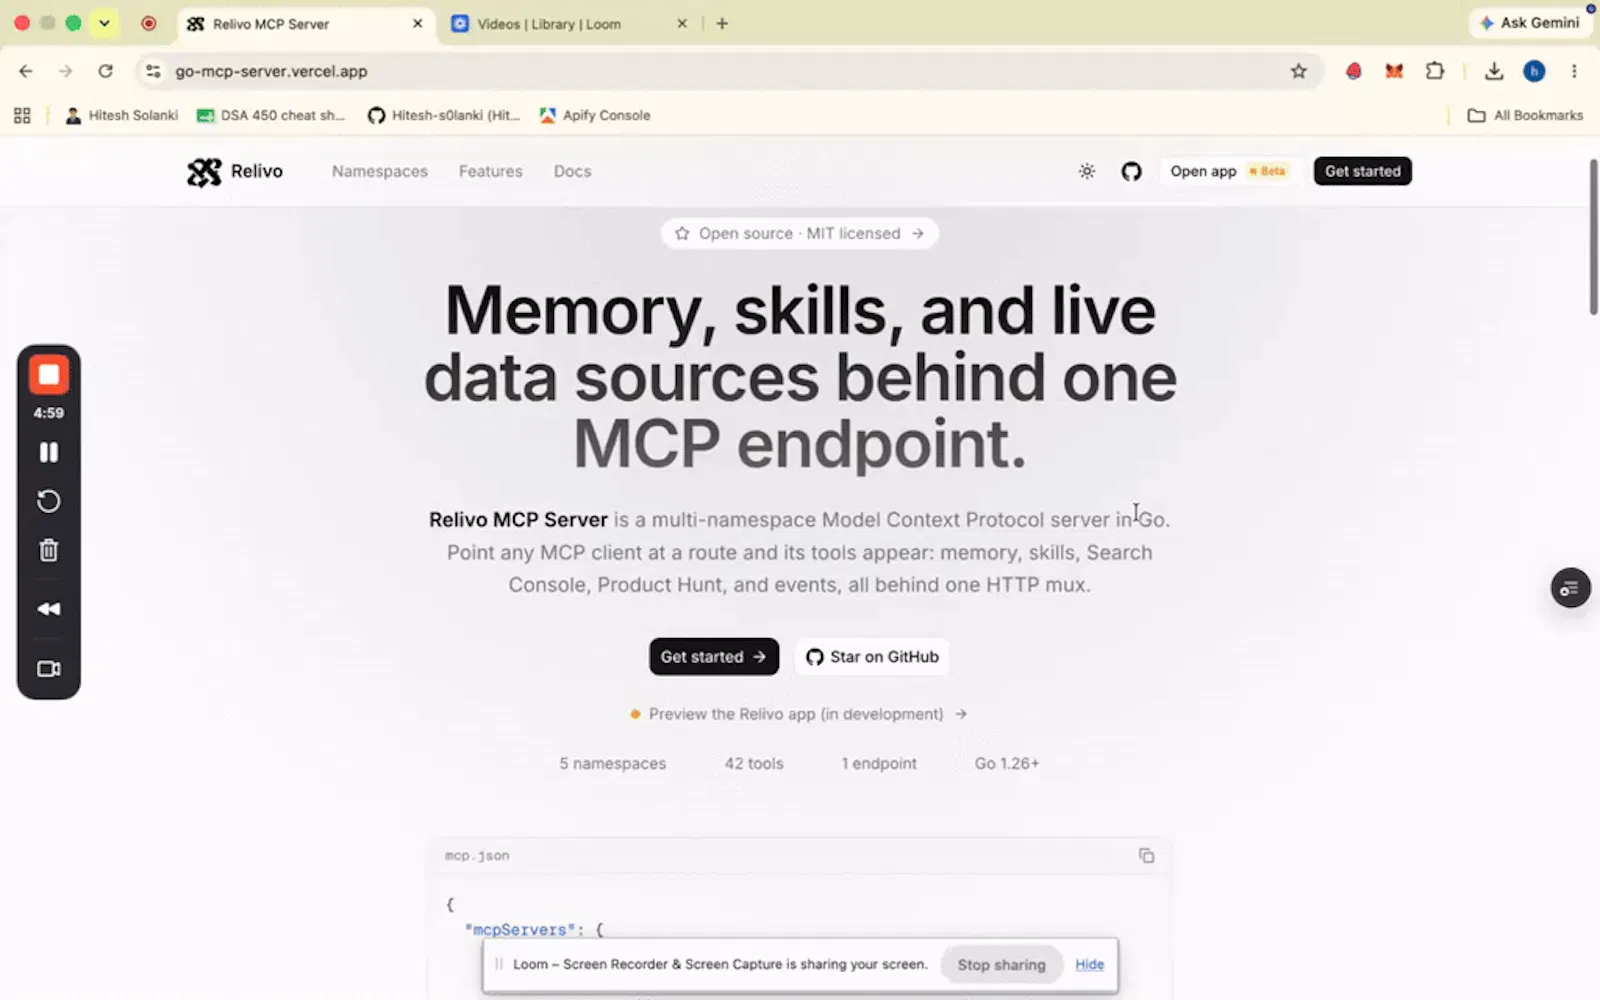Image resolution: width=1600 pixels, height=1000 pixels.
Task: Reload the current page
Action: point(106,71)
